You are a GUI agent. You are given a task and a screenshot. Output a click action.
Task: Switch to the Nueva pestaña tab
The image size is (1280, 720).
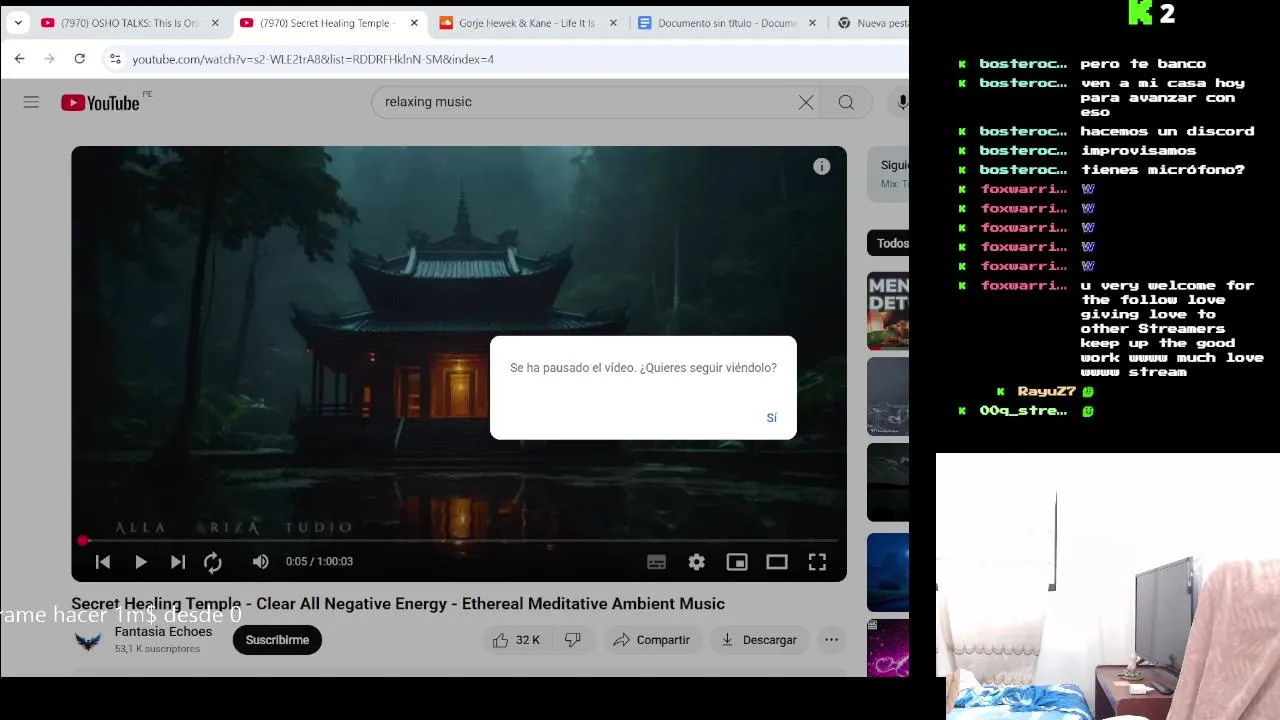873,23
